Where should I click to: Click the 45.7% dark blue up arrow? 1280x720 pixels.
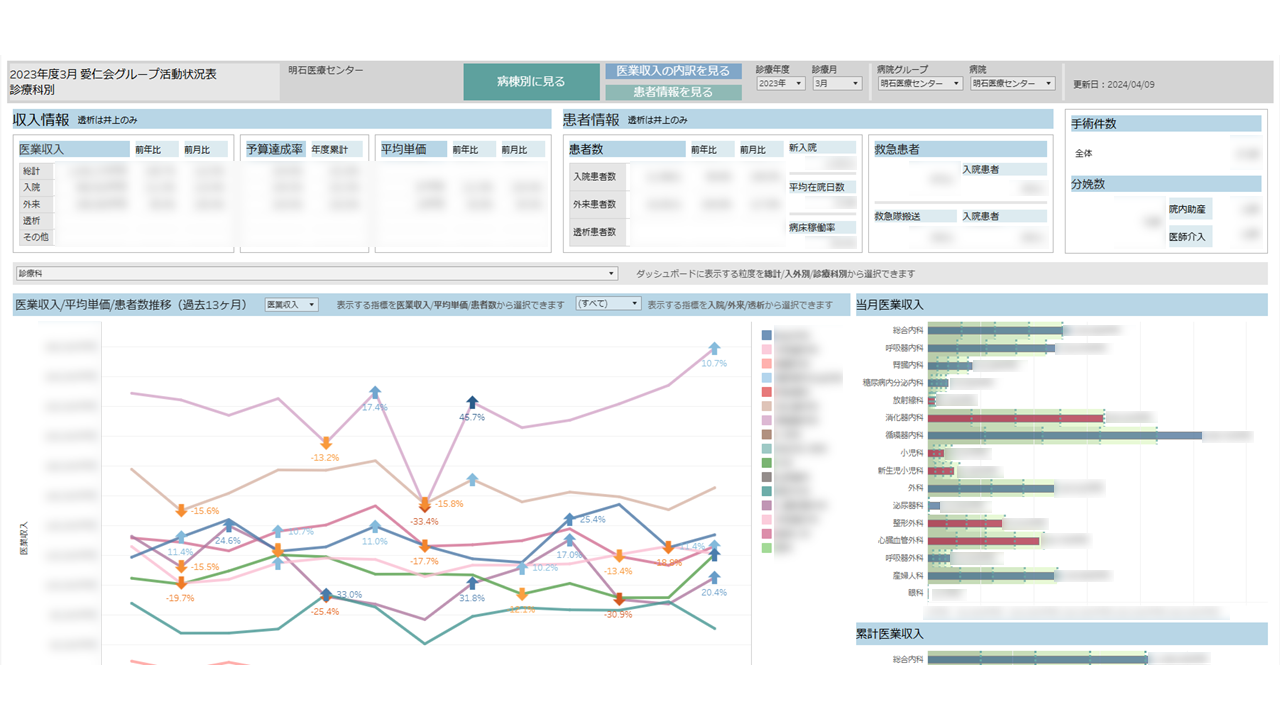pos(472,401)
